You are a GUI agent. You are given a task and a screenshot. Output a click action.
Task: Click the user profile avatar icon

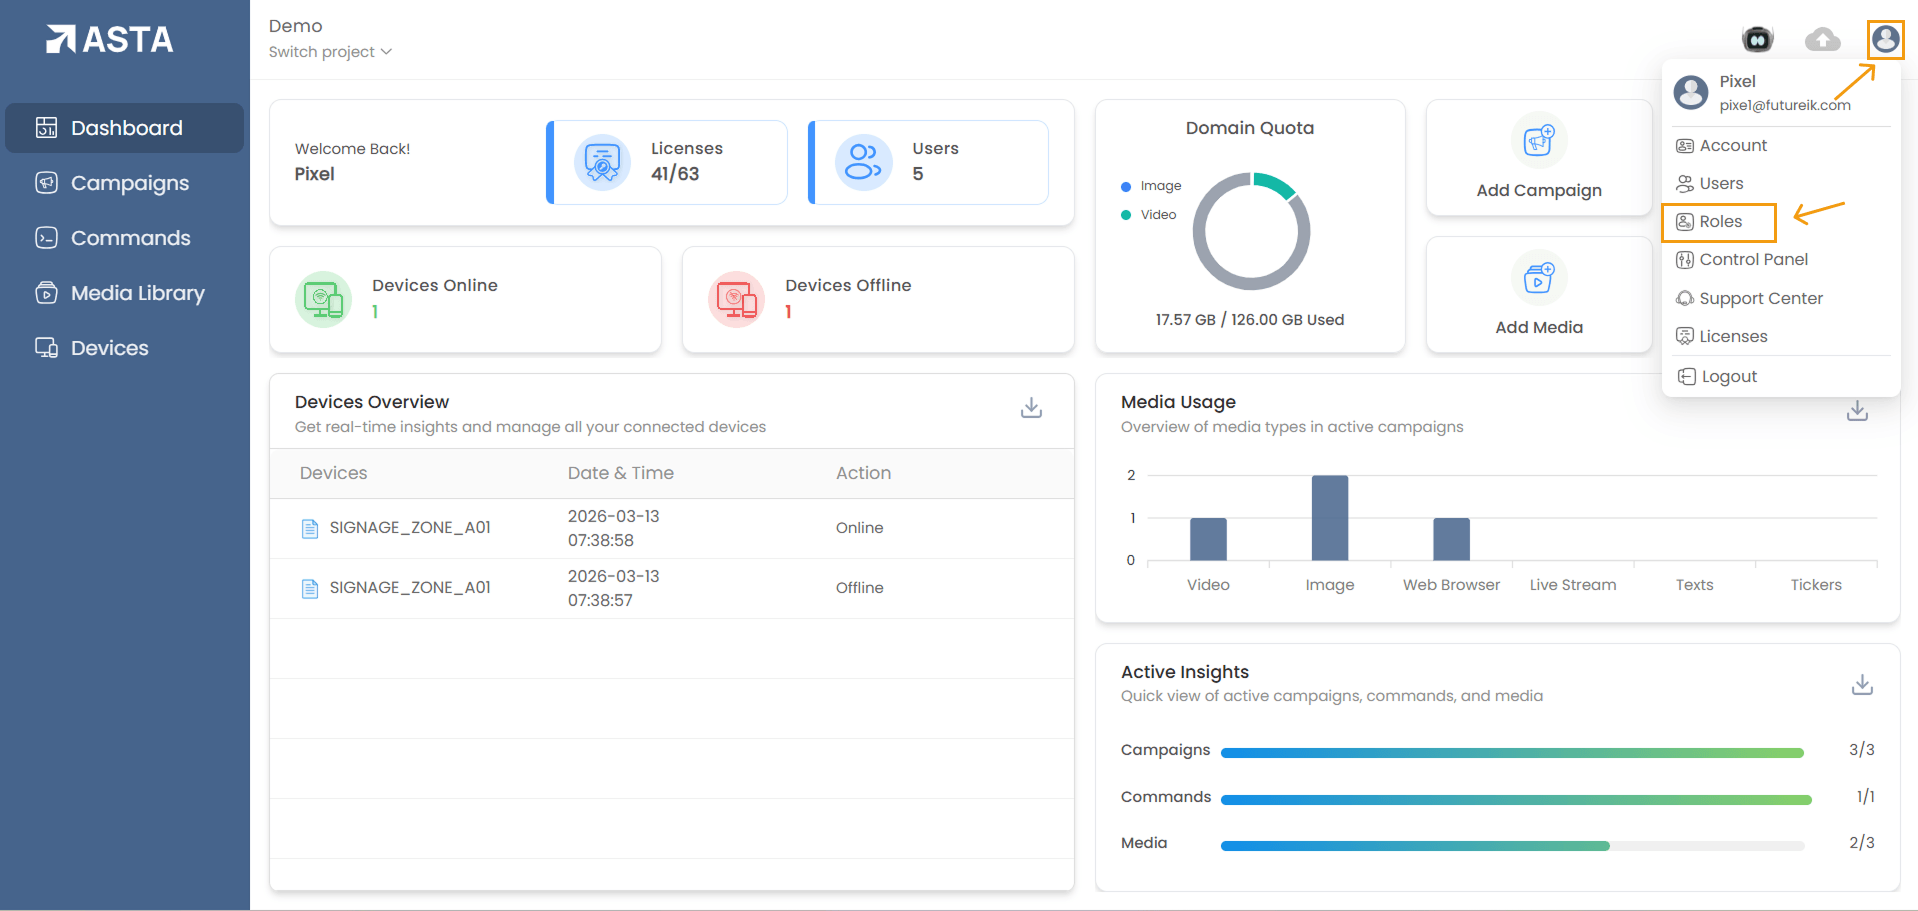1885,40
